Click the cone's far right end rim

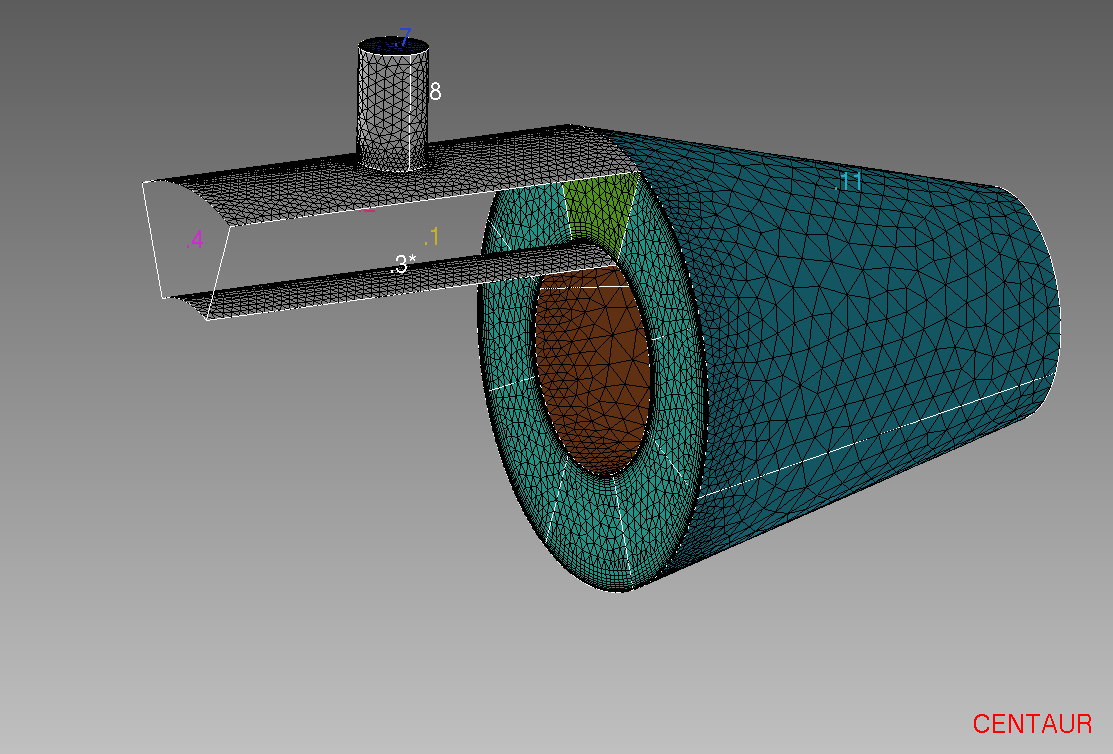pyautogui.click(x=1056, y=300)
